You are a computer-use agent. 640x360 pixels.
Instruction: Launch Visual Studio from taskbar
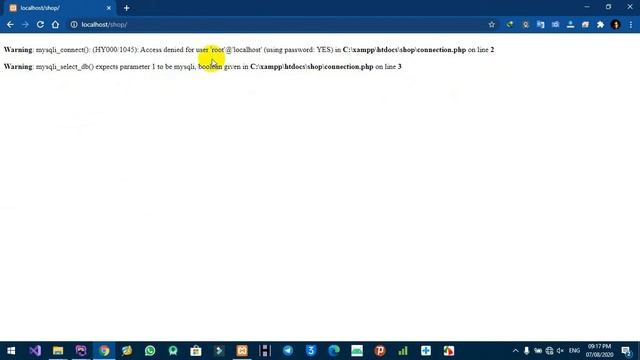(x=35, y=351)
